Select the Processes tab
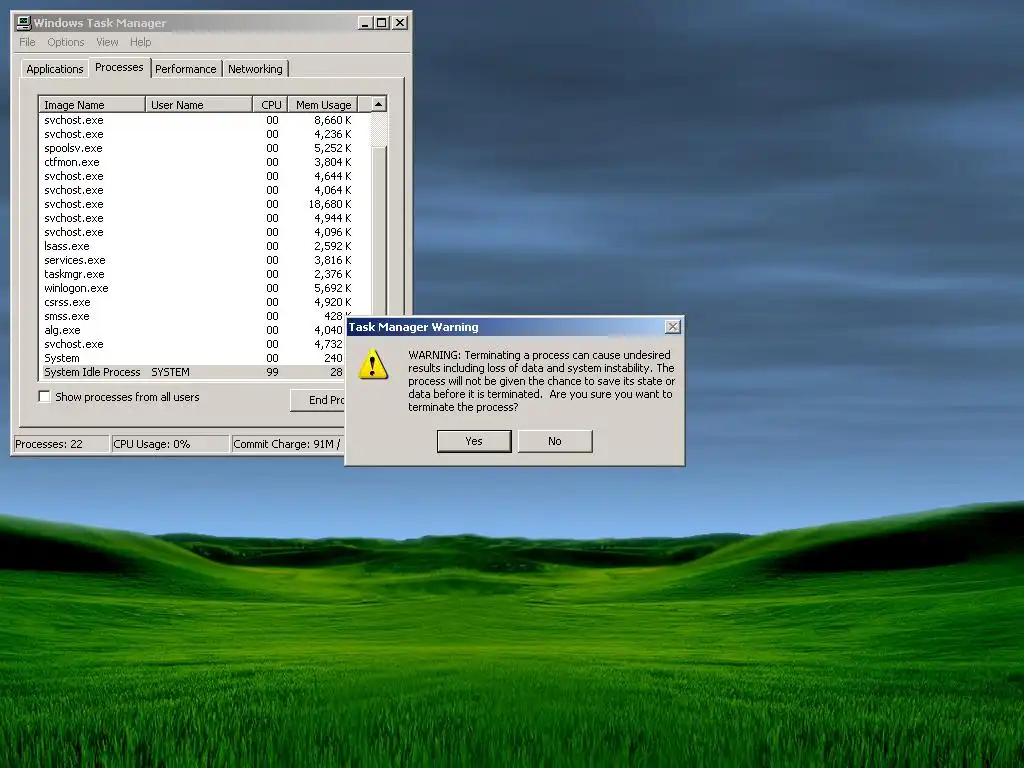Viewport: 1024px width, 768px height. 119,67
